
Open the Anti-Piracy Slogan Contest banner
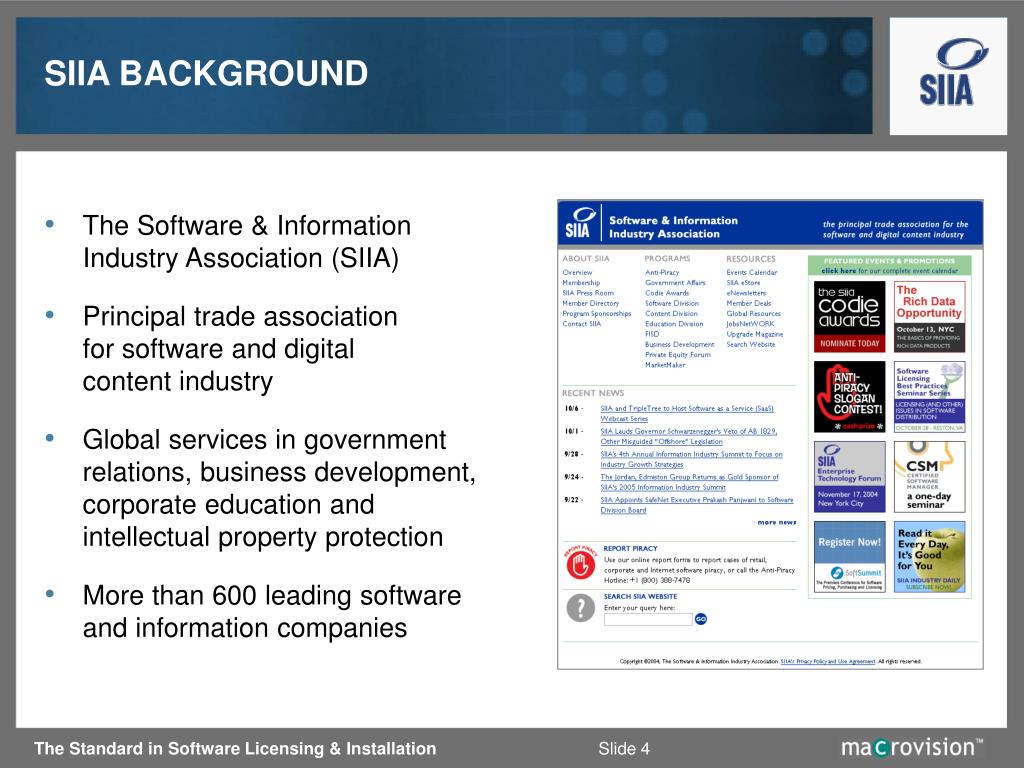(850, 396)
